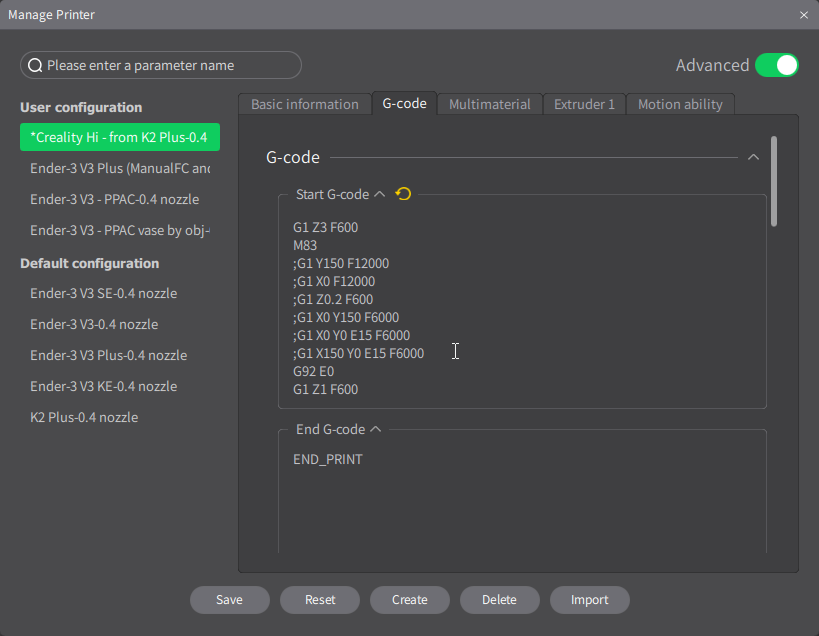
Task: Collapse the Start G-code box
Action: (x=380, y=194)
